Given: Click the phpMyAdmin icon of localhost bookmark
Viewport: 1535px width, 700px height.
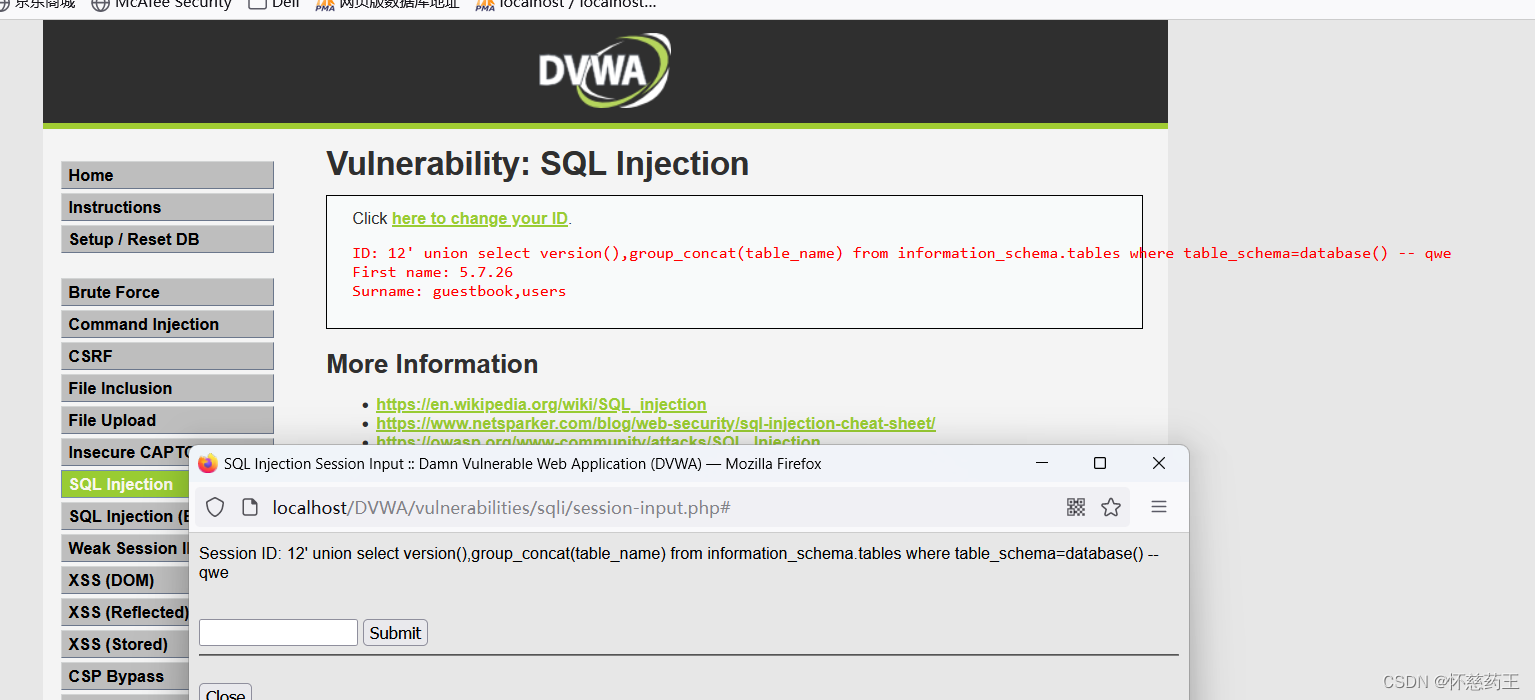Looking at the screenshot, I should [x=485, y=4].
